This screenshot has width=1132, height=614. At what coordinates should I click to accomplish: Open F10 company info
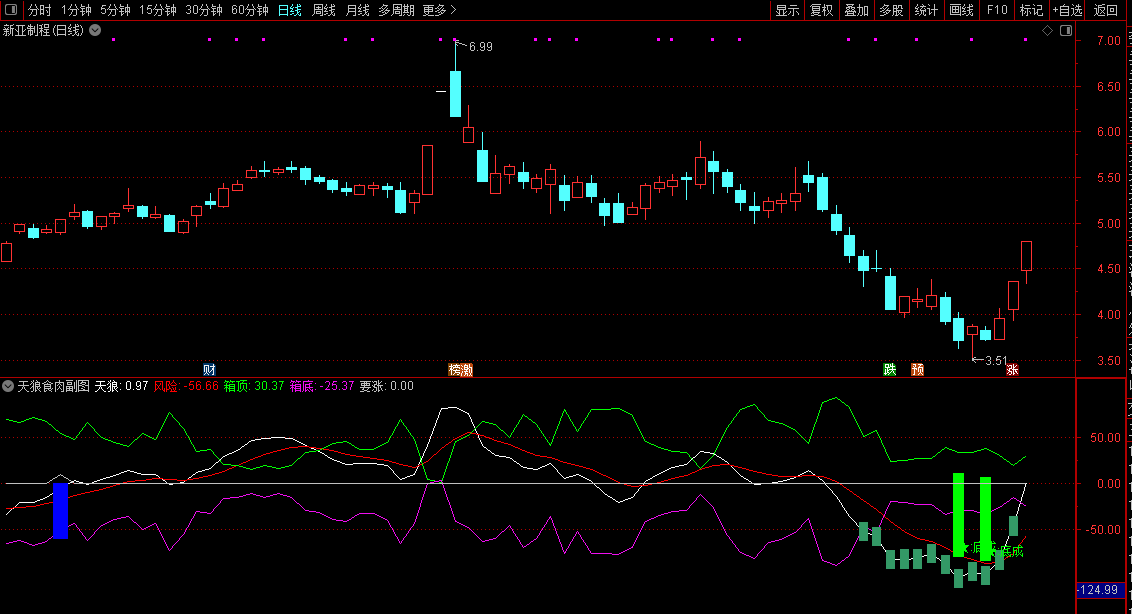pyautogui.click(x=996, y=10)
